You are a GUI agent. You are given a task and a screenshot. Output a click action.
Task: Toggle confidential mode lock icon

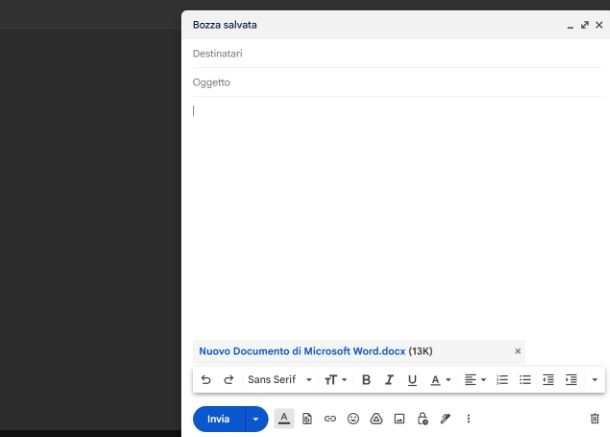click(x=423, y=419)
